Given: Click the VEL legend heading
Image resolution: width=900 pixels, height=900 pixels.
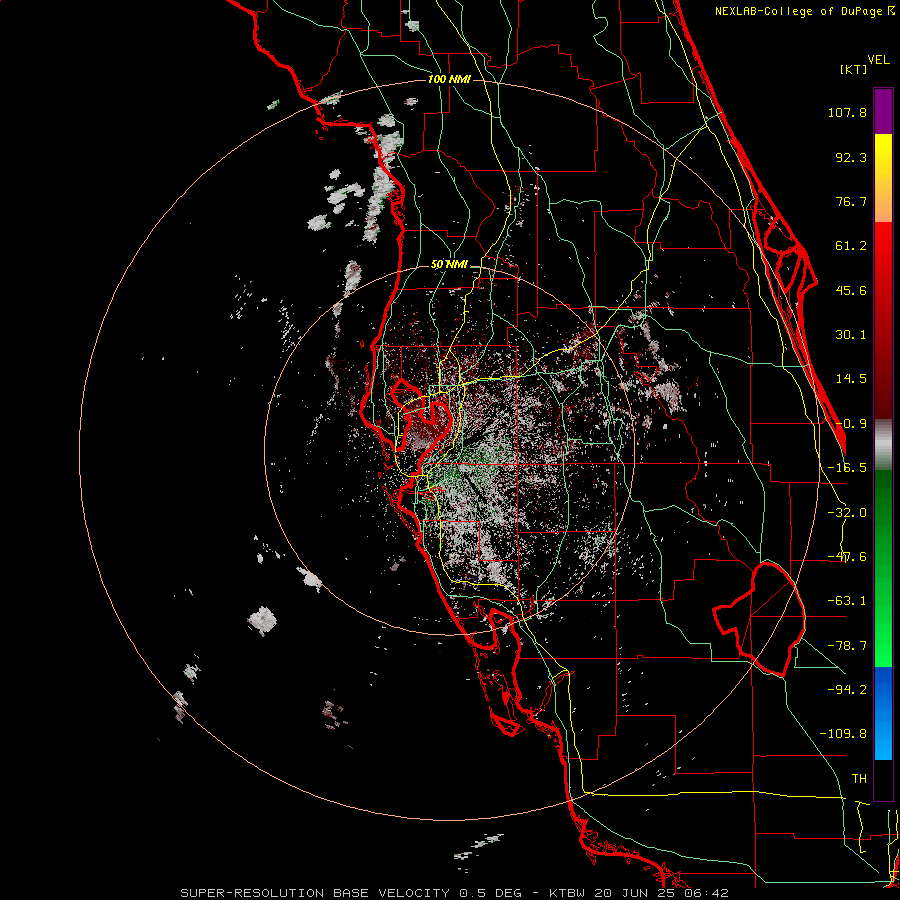Looking at the screenshot, I should (878, 60).
